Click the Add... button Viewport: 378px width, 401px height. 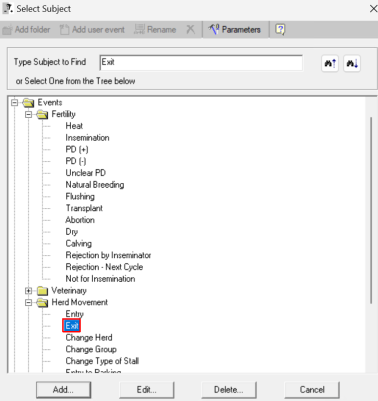click(63, 390)
